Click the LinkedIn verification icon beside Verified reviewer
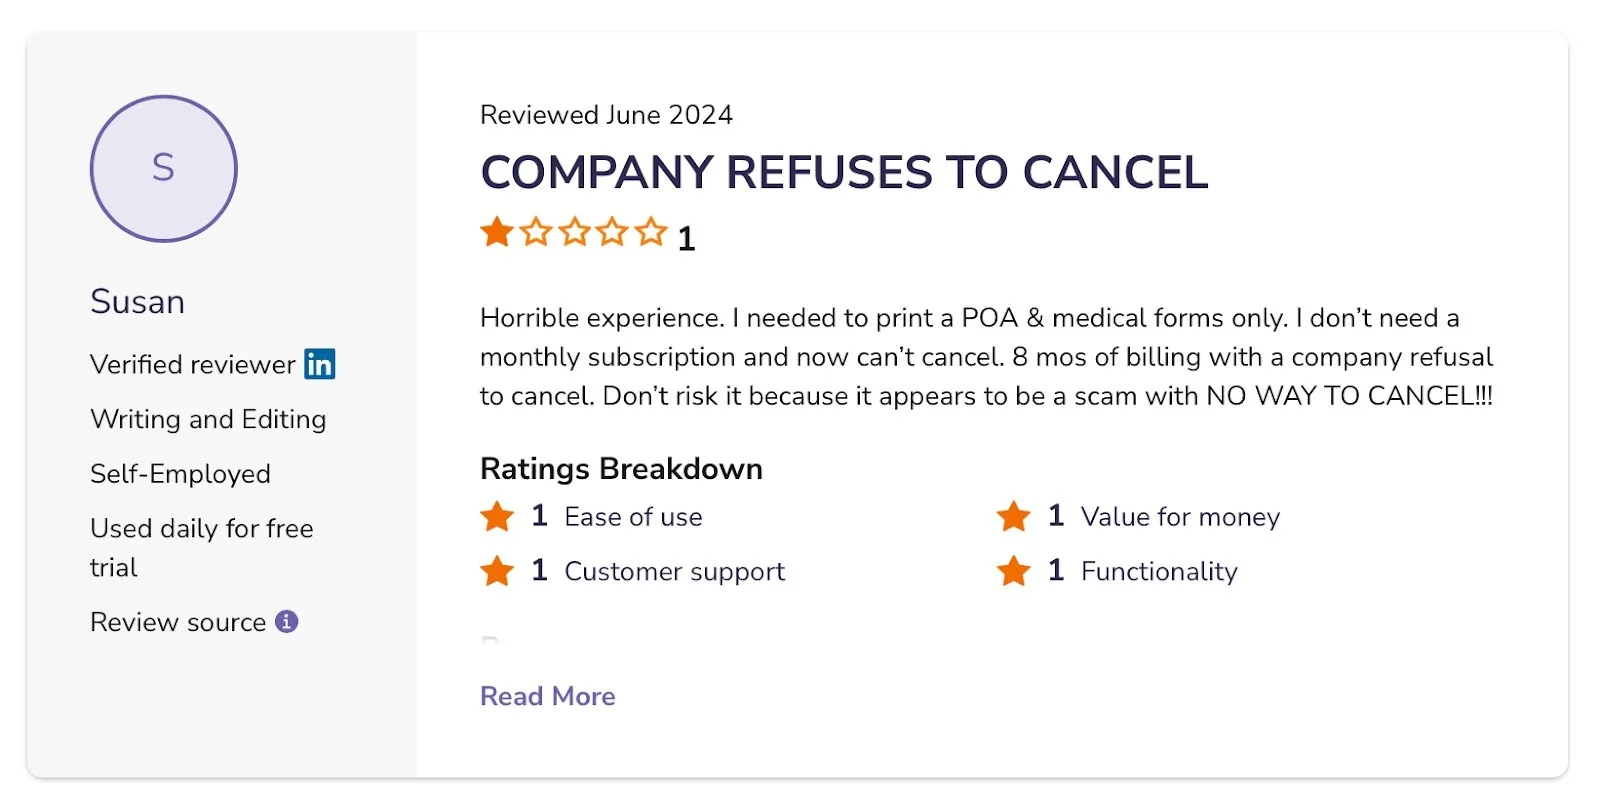This screenshot has height=797, width=1600. coord(320,365)
